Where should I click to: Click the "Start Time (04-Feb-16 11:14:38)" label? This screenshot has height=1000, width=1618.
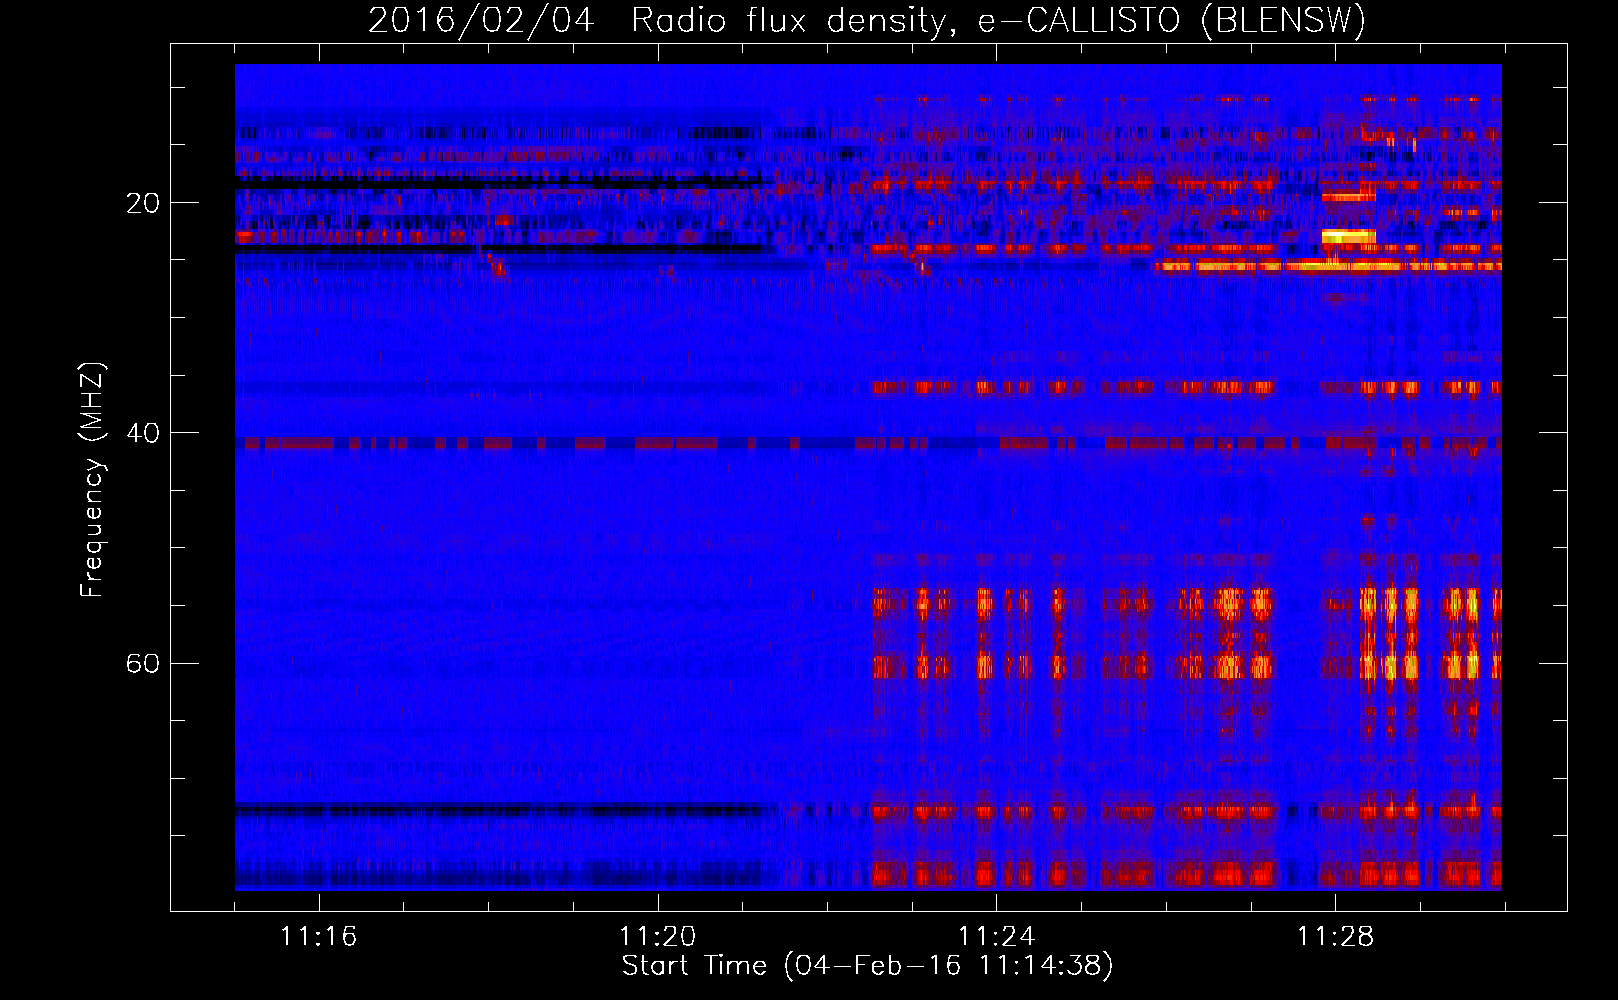[867, 966]
